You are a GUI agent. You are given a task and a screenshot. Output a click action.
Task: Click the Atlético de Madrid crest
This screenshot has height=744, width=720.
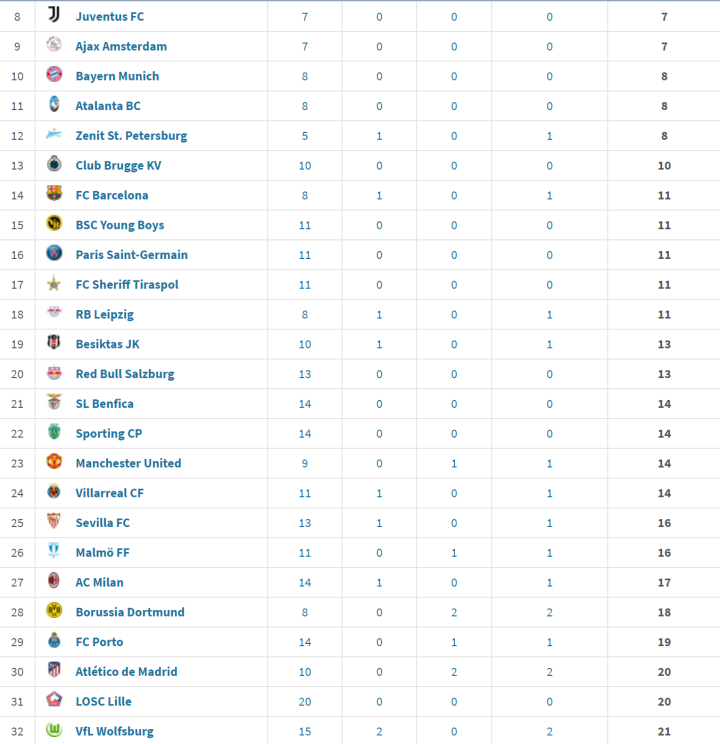[x=54, y=671]
